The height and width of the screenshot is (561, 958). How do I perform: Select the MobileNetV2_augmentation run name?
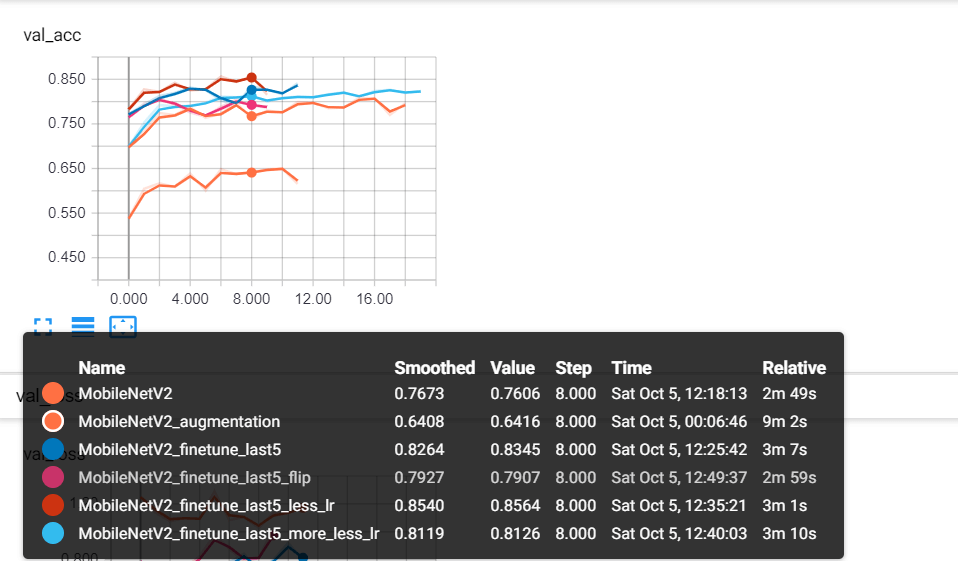pyautogui.click(x=179, y=422)
